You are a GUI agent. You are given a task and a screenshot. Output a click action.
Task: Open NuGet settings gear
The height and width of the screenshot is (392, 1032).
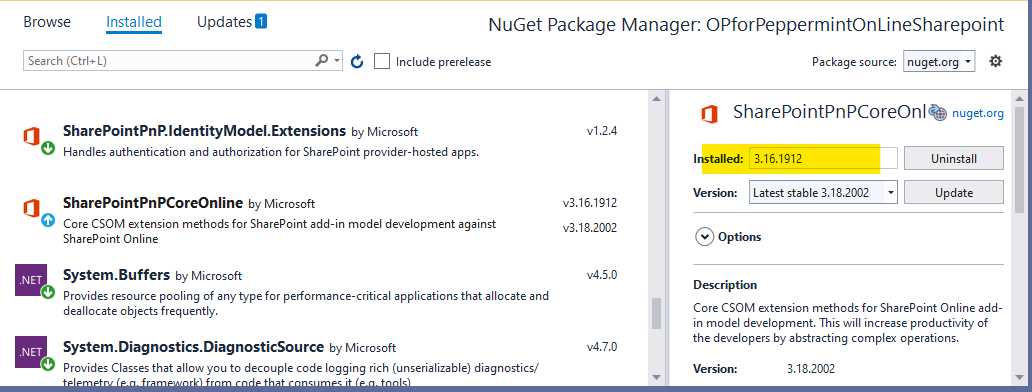click(996, 61)
